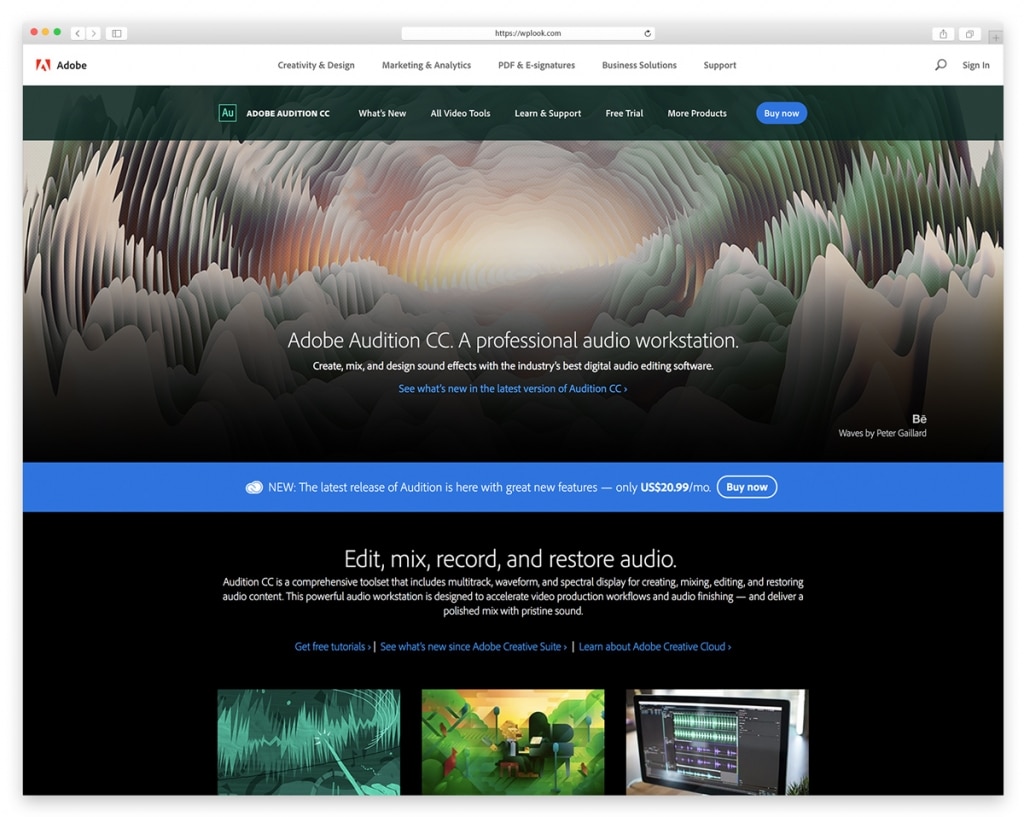
Task: Click the Safari share icon
Action: pyautogui.click(x=943, y=34)
